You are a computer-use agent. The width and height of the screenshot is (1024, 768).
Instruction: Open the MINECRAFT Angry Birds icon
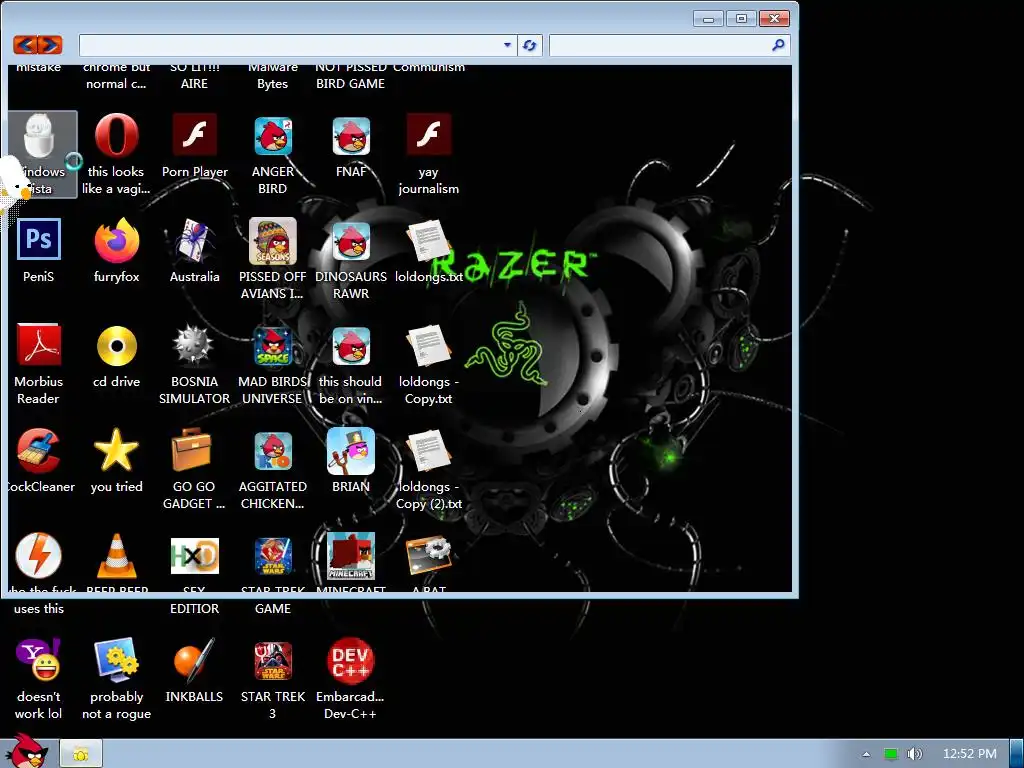[351, 556]
